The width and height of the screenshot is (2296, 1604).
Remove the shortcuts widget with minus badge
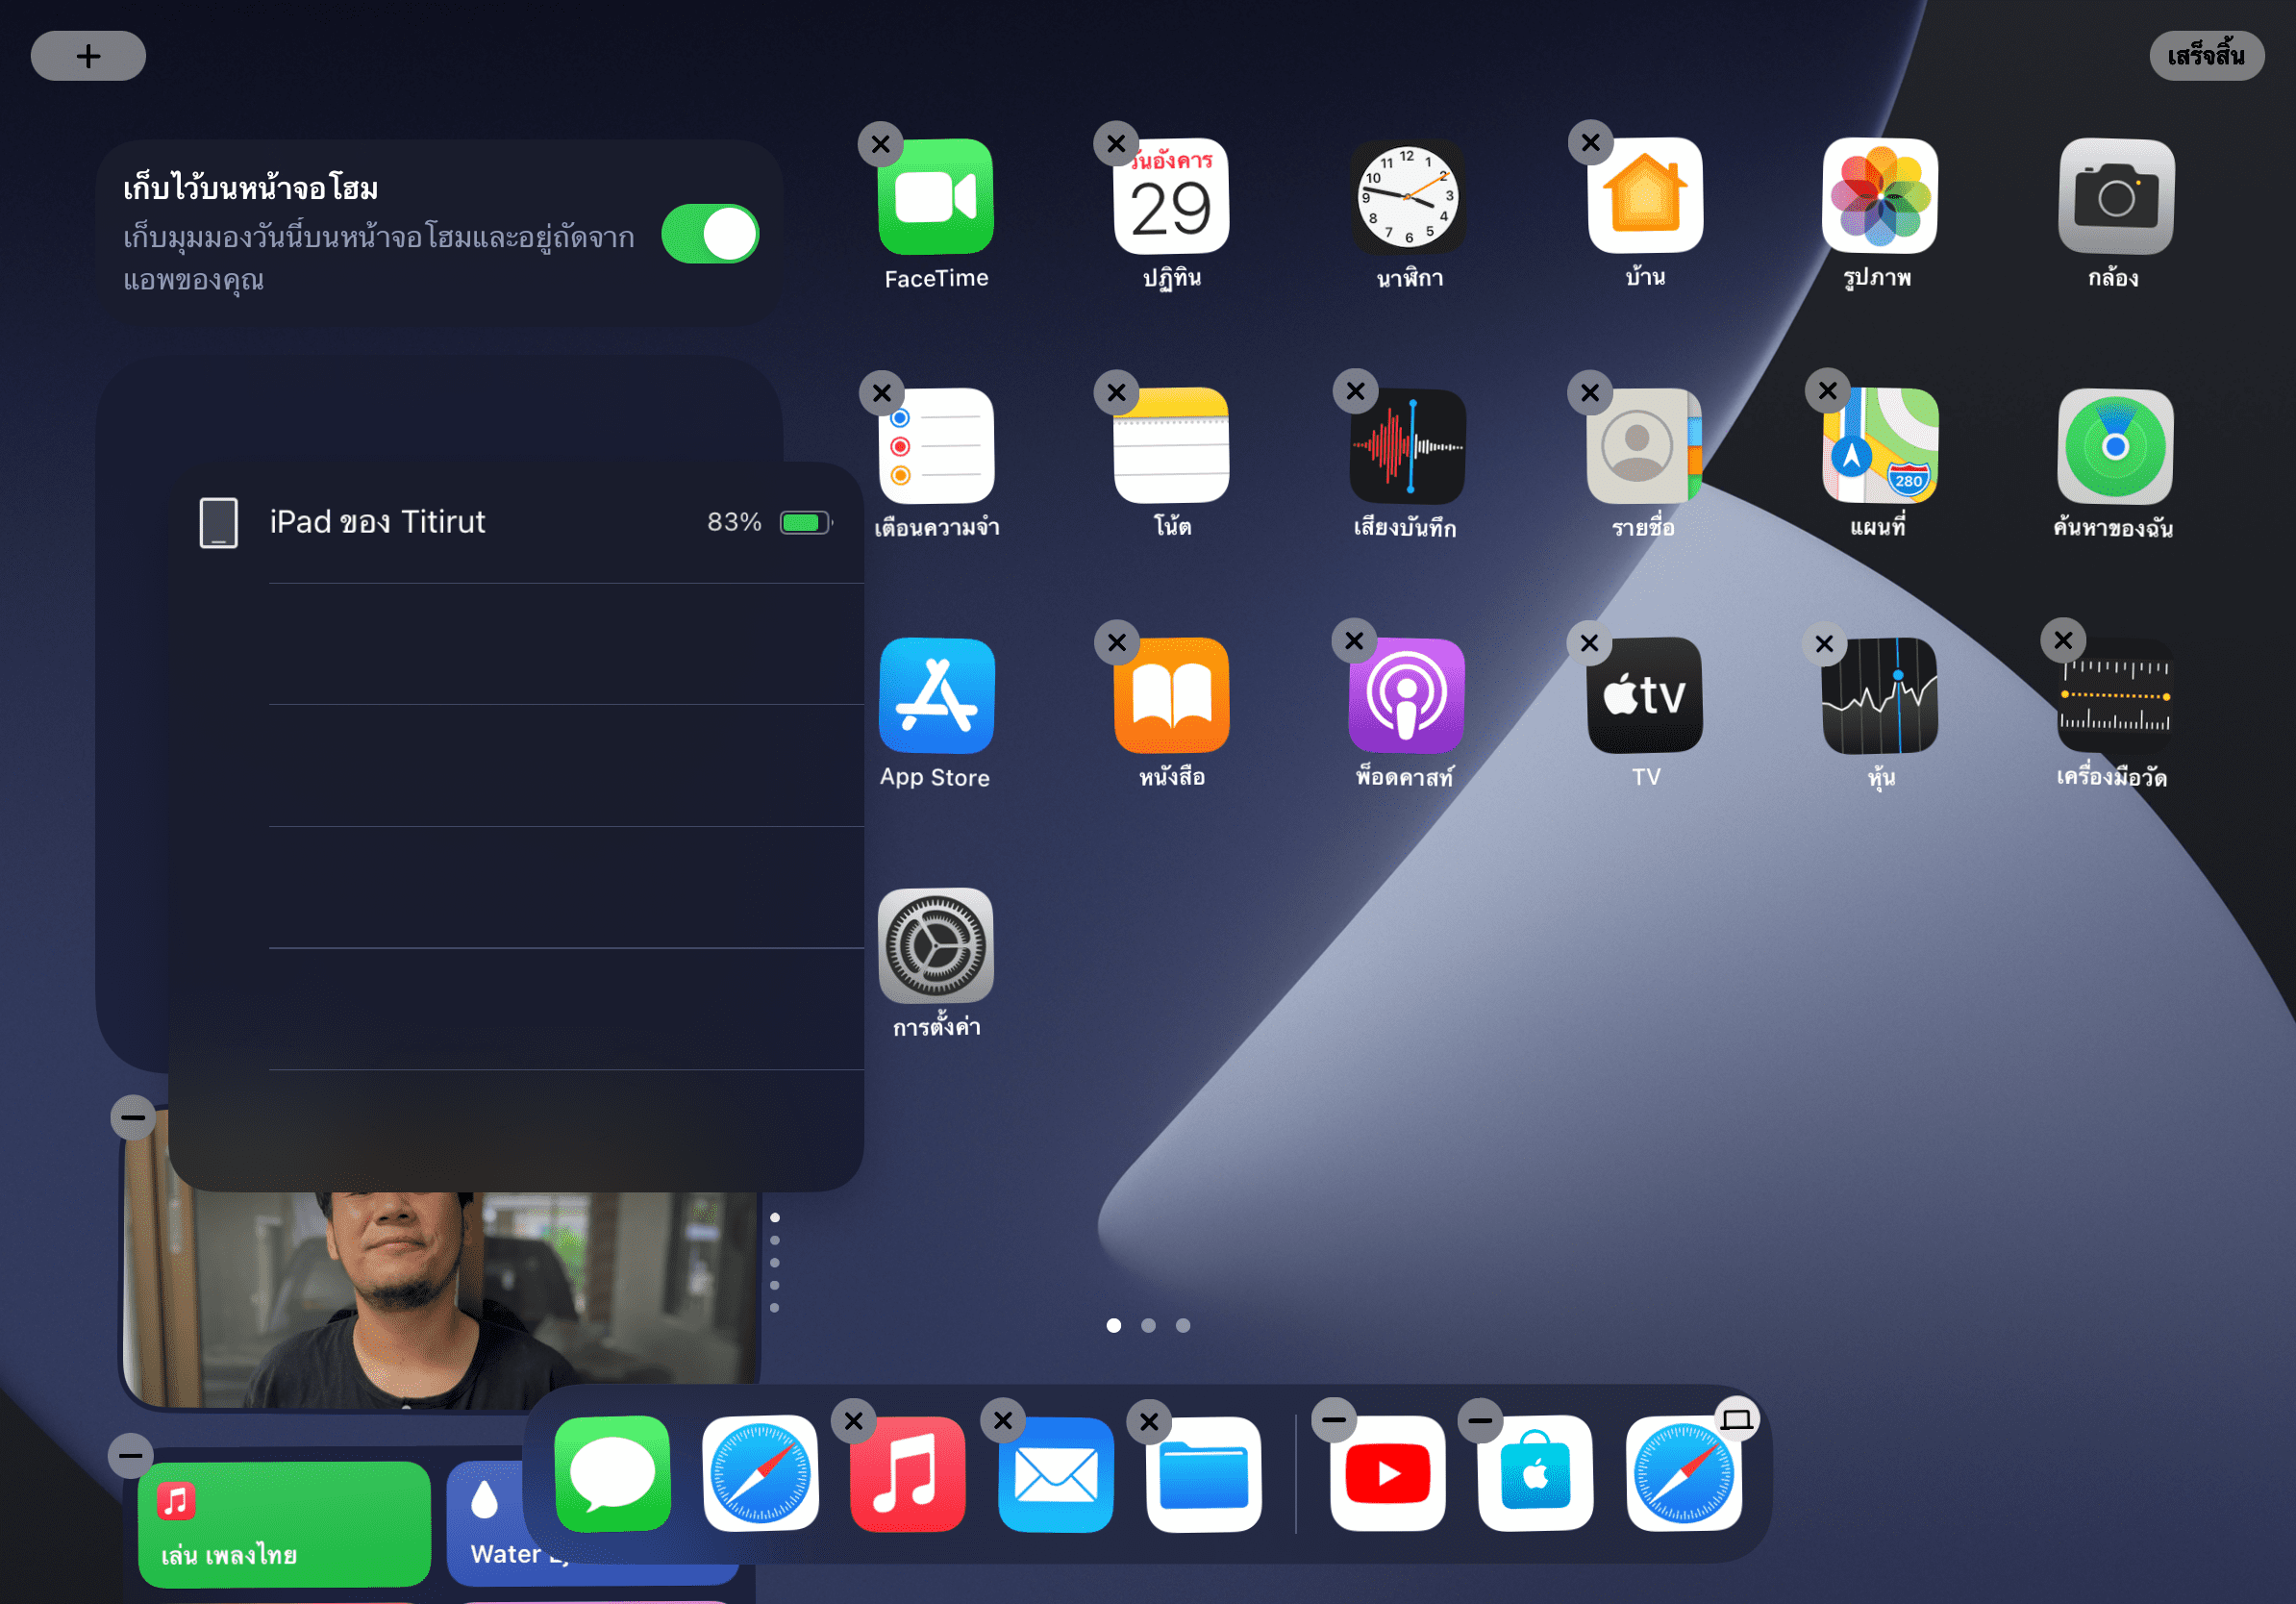point(130,1455)
